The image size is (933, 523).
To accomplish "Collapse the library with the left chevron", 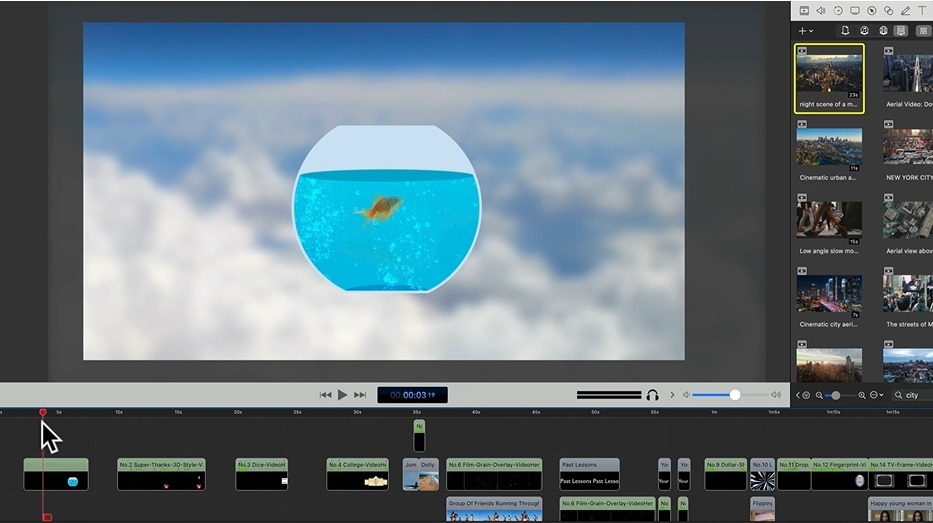I will [798, 395].
